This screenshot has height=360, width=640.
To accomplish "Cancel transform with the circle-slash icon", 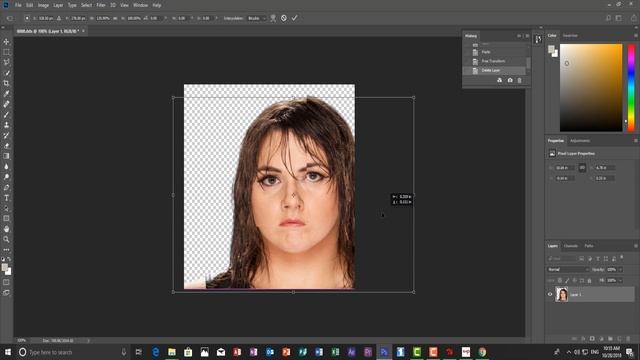I will 284,18.
